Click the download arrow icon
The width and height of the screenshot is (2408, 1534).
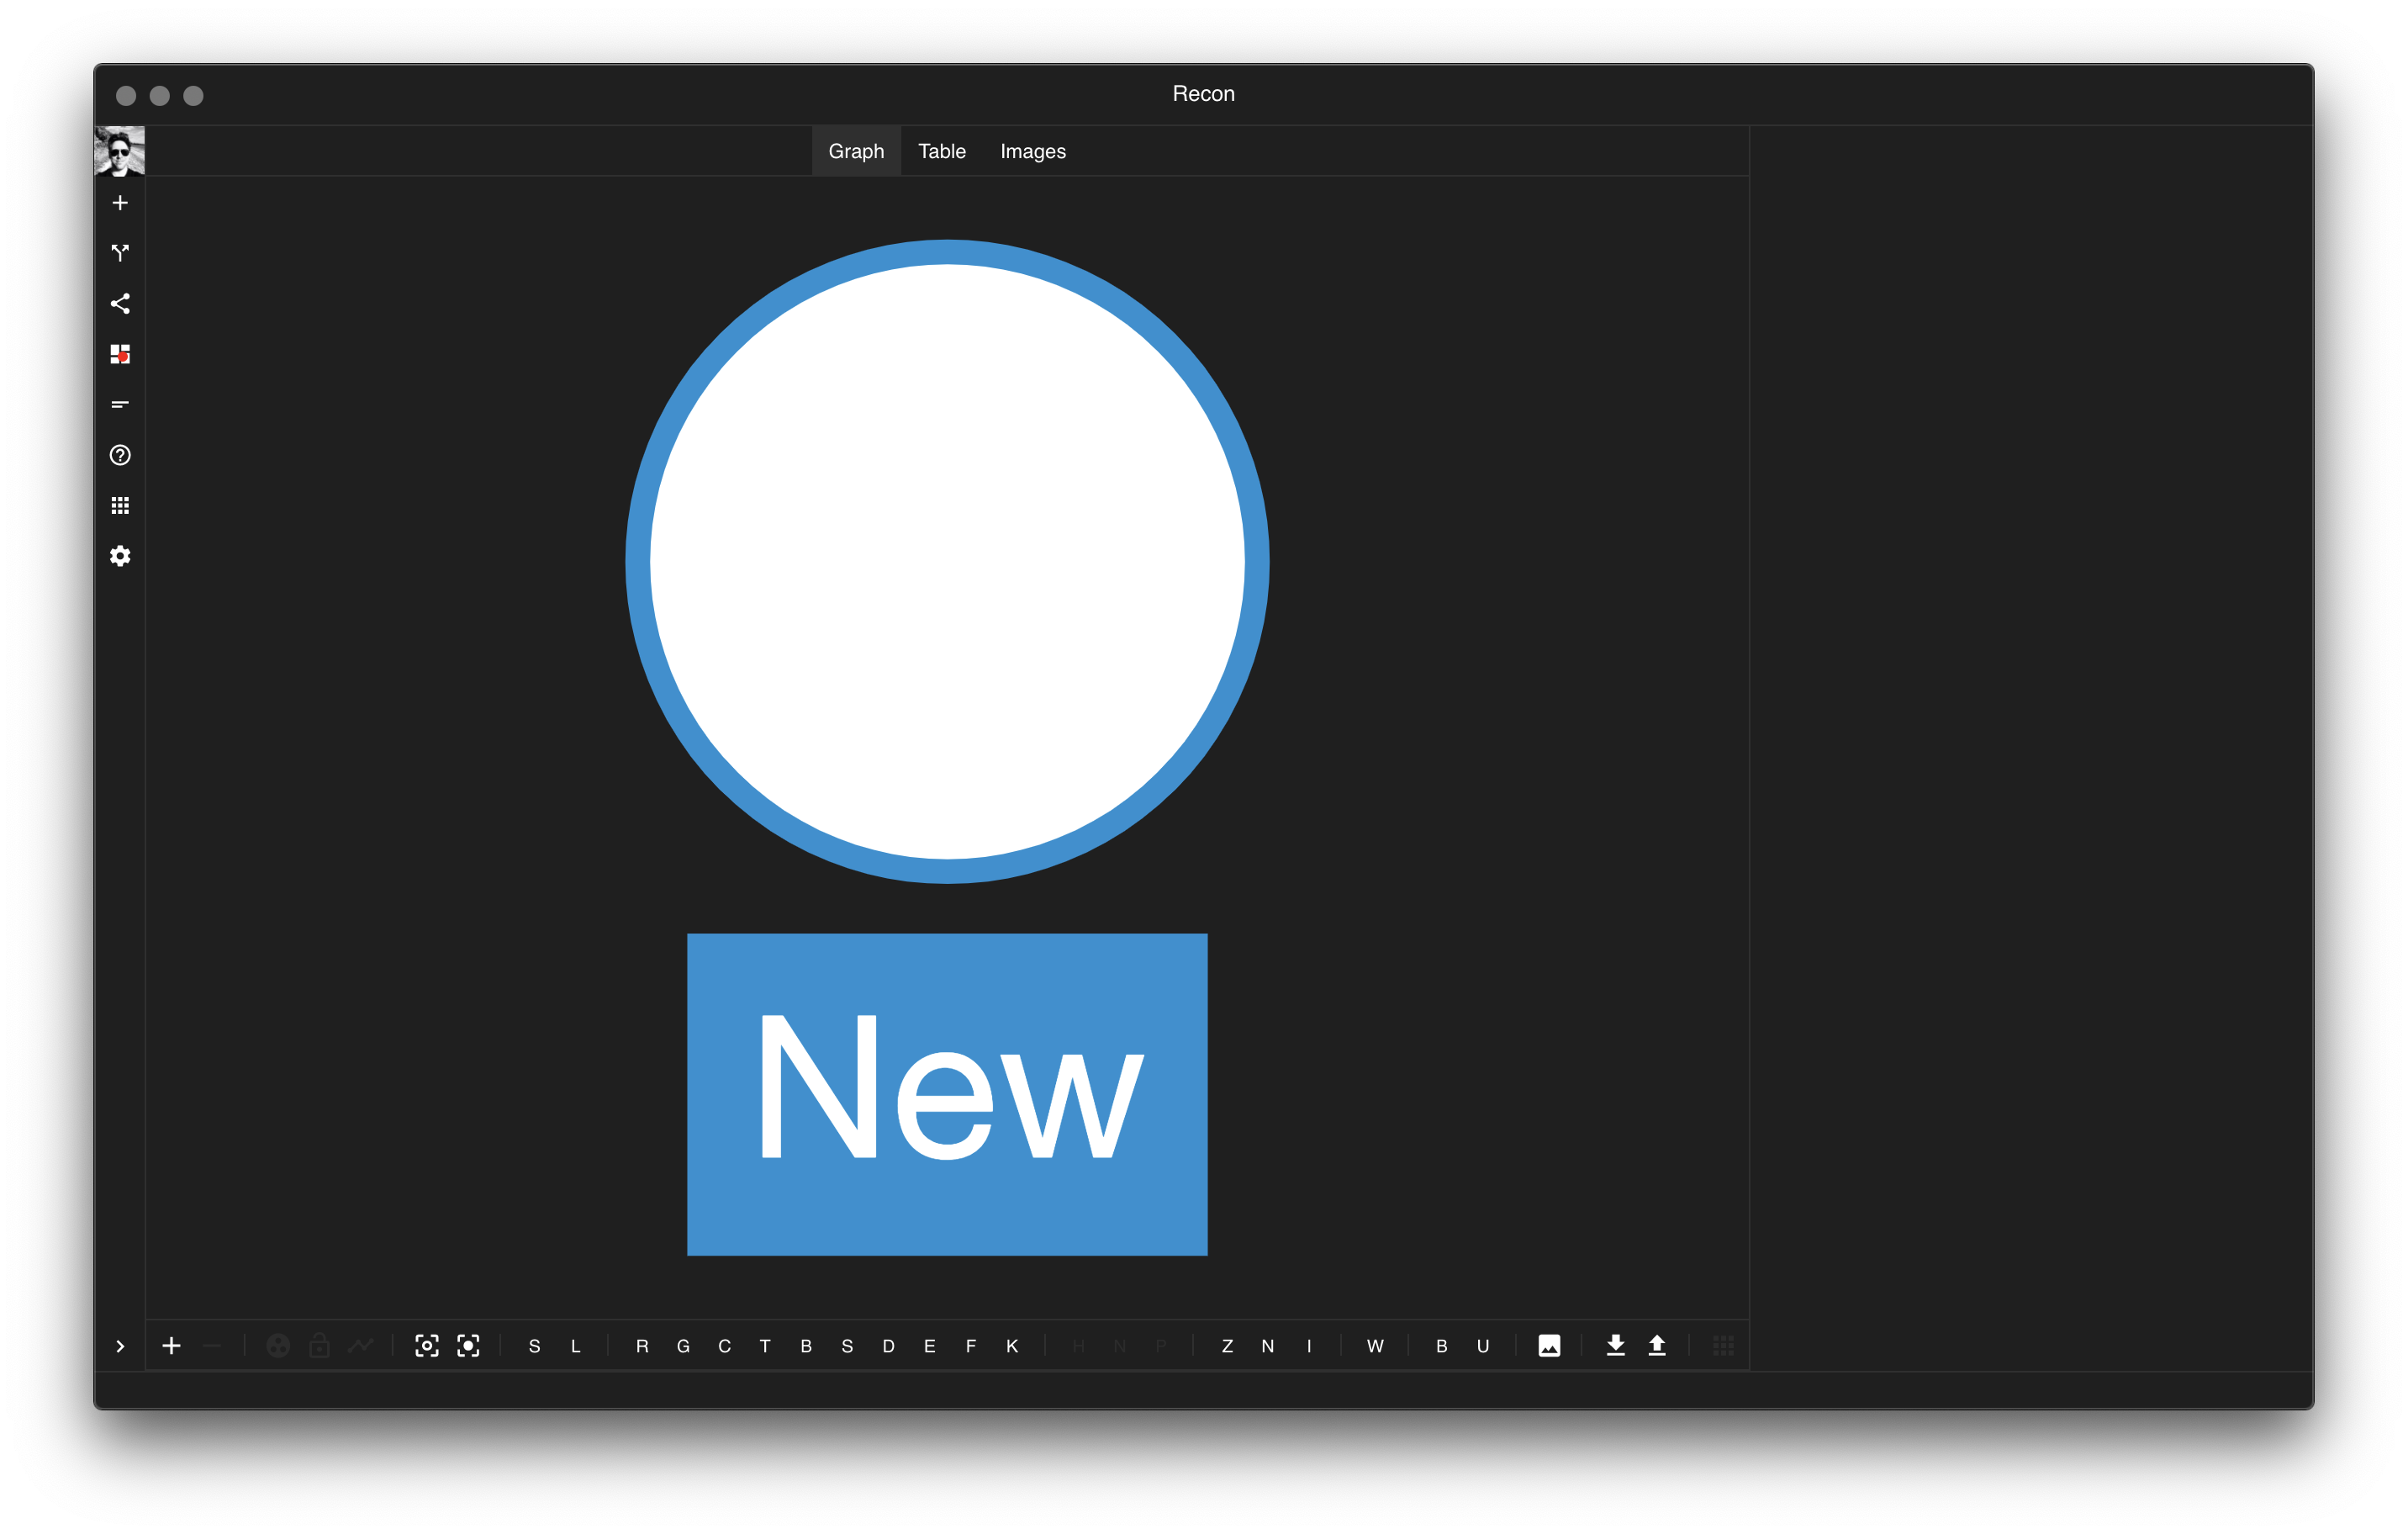click(1615, 1346)
